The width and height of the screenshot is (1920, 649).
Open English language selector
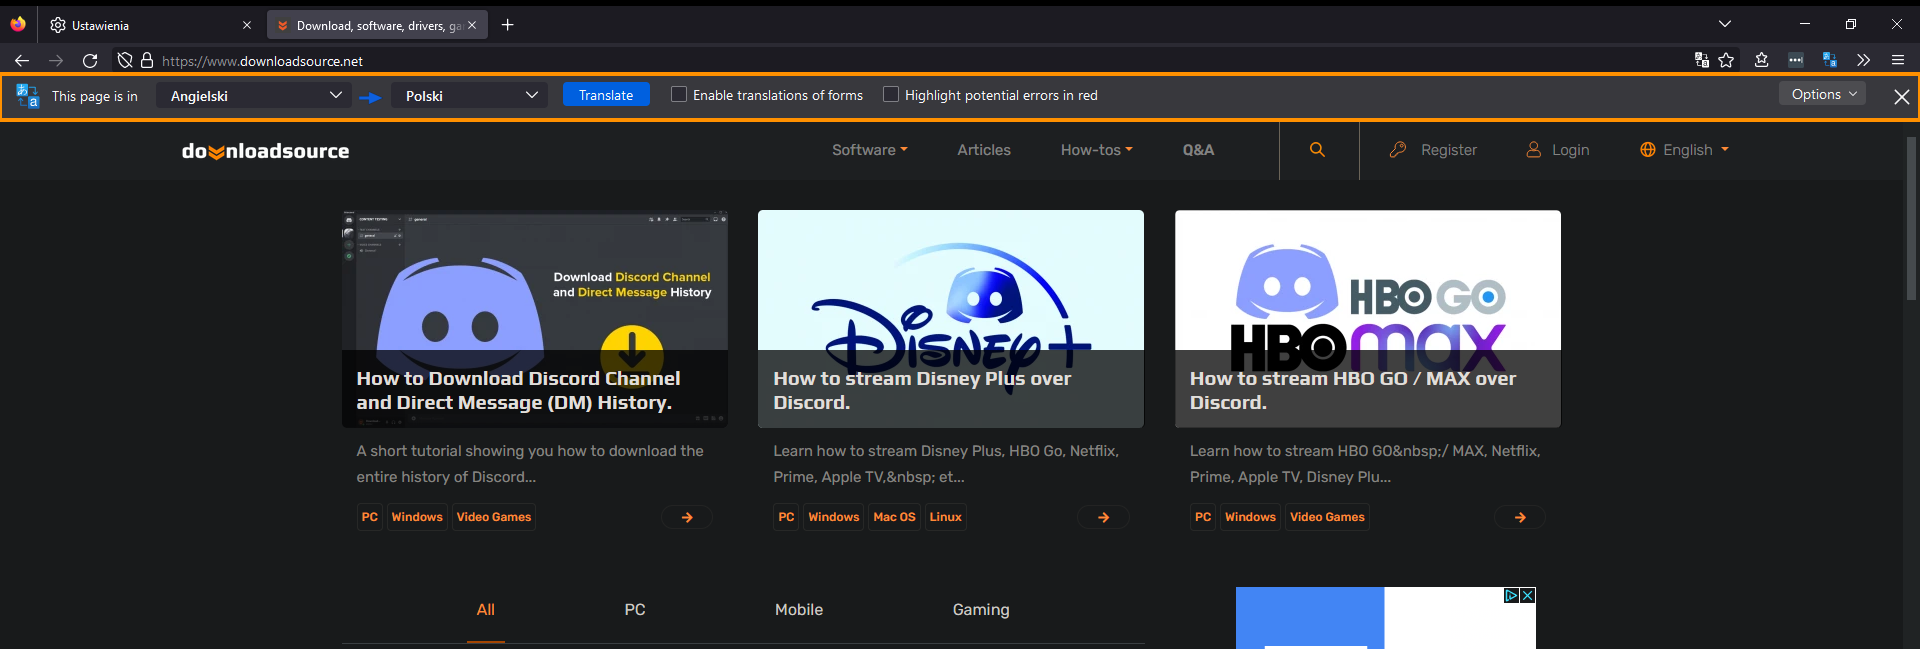(1685, 150)
